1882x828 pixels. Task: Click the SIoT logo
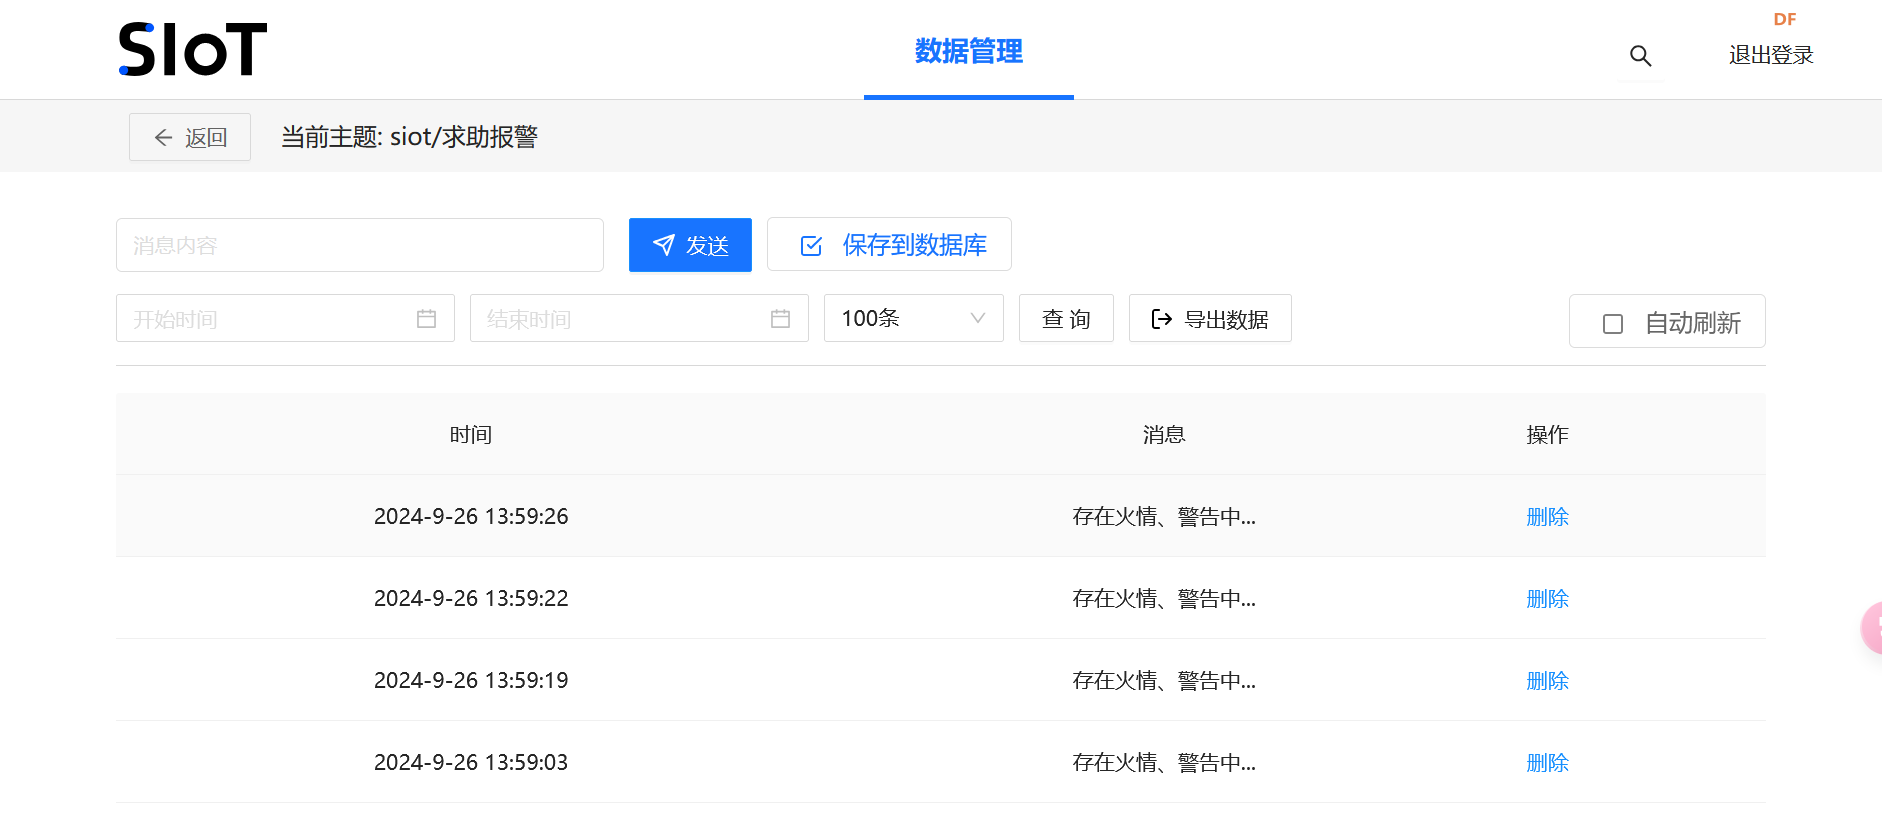click(193, 50)
